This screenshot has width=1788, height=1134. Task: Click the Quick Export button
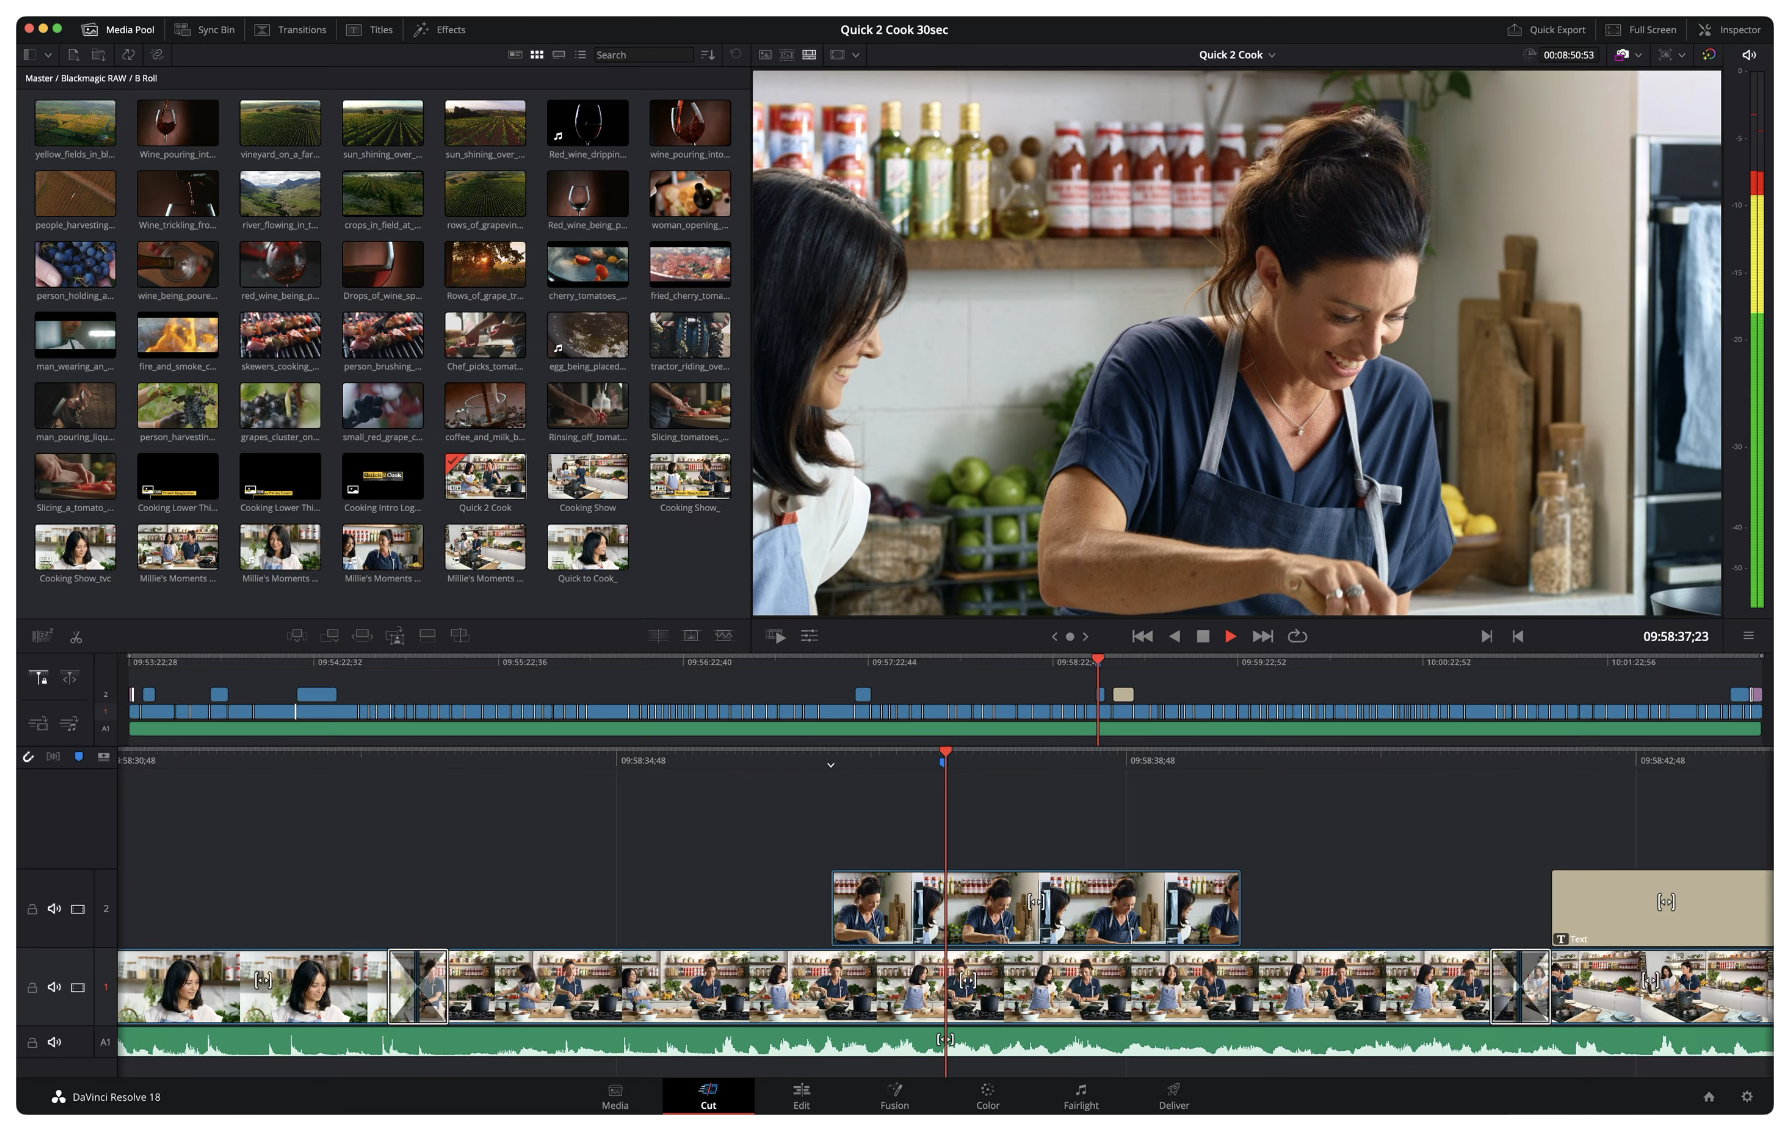(1547, 29)
